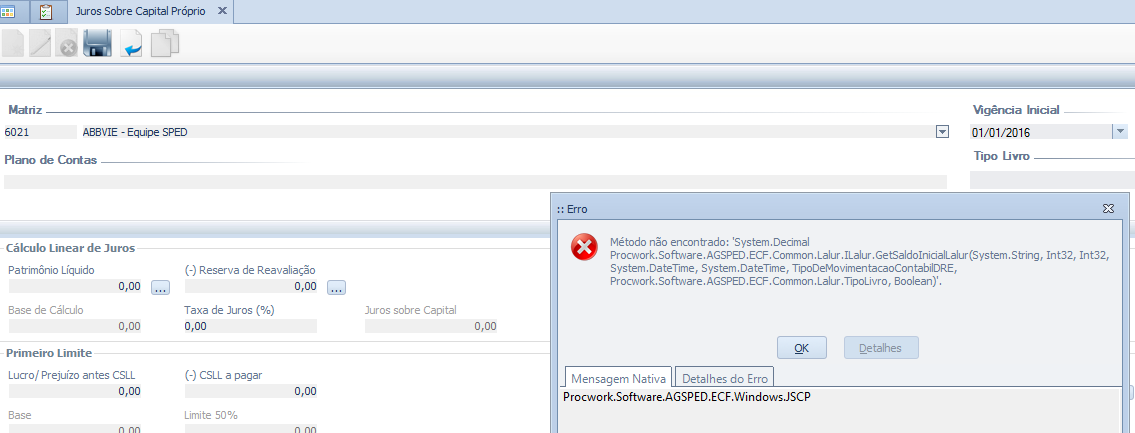Click the Método não encontrado error text
Image resolution: width=1135 pixels, height=433 pixels.
860,262
